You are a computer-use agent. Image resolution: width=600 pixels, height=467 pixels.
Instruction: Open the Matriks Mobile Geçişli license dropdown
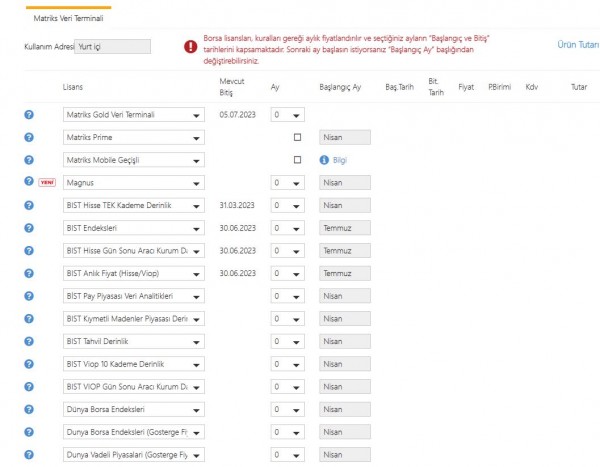[x=134, y=160]
